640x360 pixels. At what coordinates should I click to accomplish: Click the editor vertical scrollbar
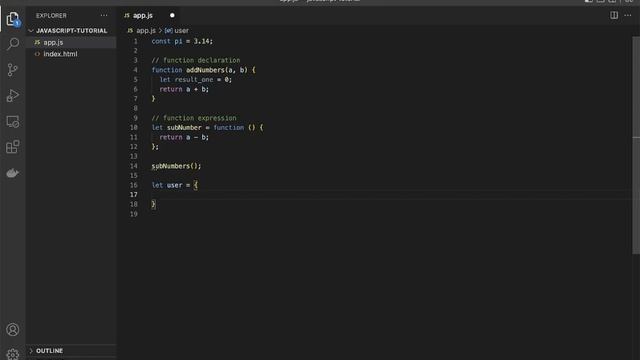coord(636,145)
